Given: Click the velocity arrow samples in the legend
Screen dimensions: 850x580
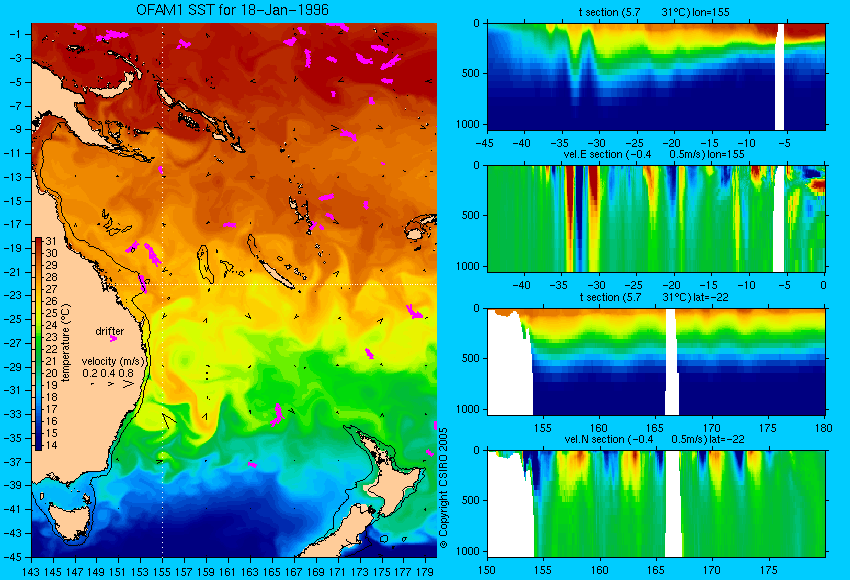Looking at the screenshot, I should [113, 384].
